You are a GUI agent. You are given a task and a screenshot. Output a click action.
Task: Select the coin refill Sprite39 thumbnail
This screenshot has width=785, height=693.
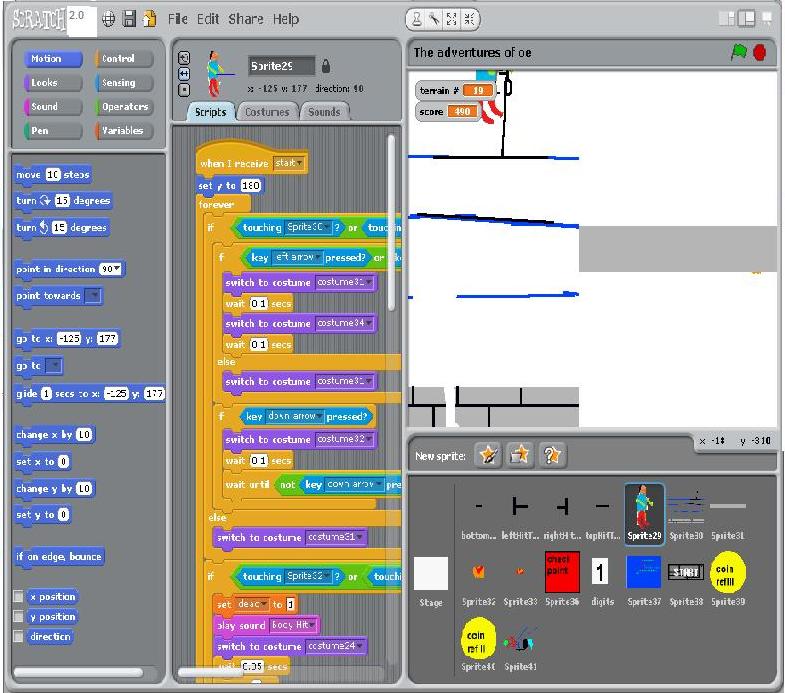[x=728, y=578]
